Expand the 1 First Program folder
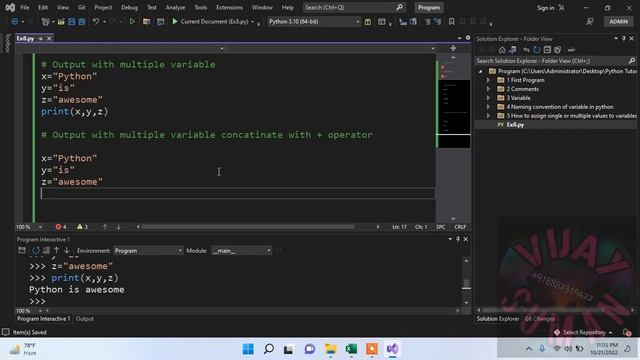Screen dimensions: 640x360 [488, 80]
